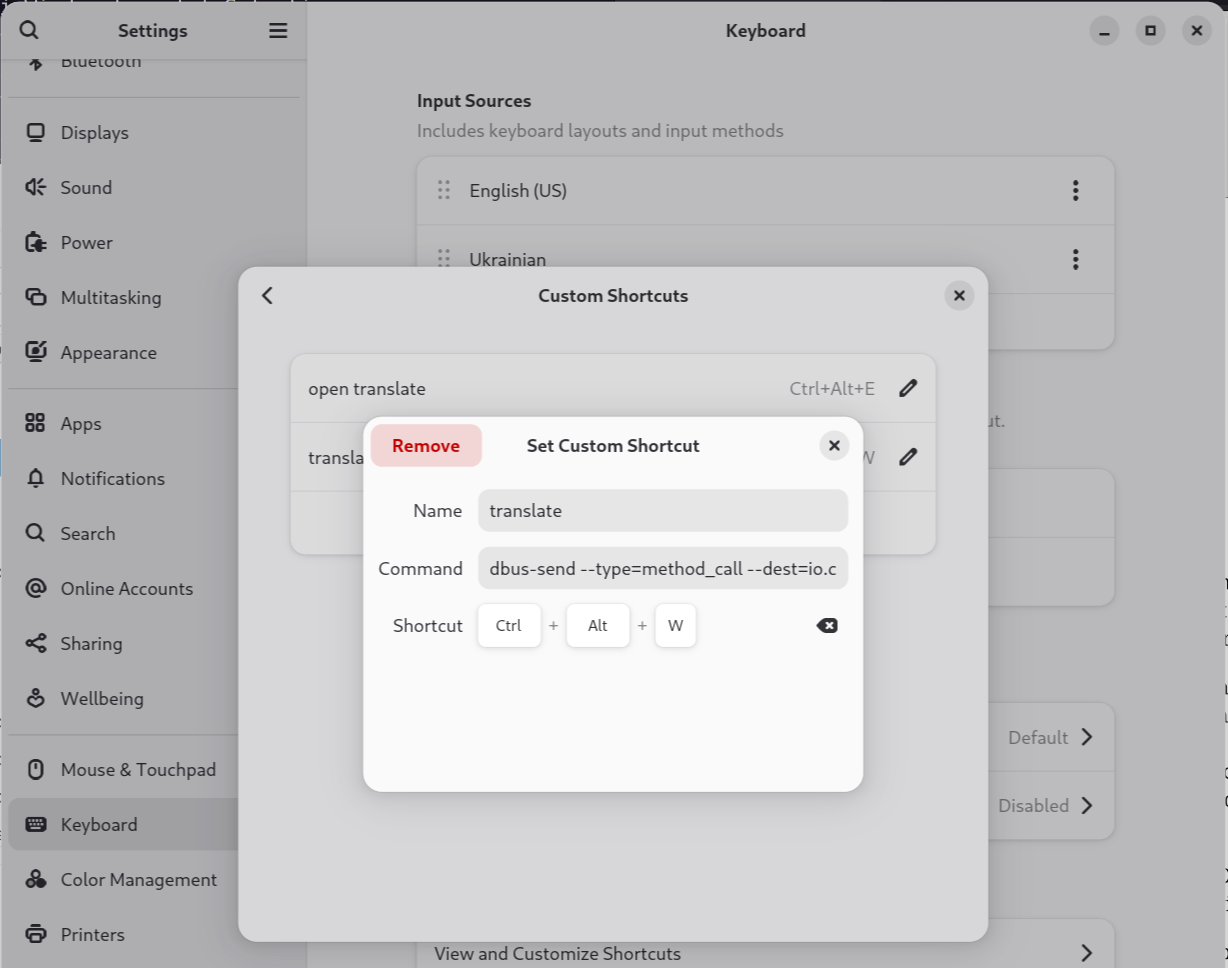Click the Name field containing translate

click(x=662, y=511)
